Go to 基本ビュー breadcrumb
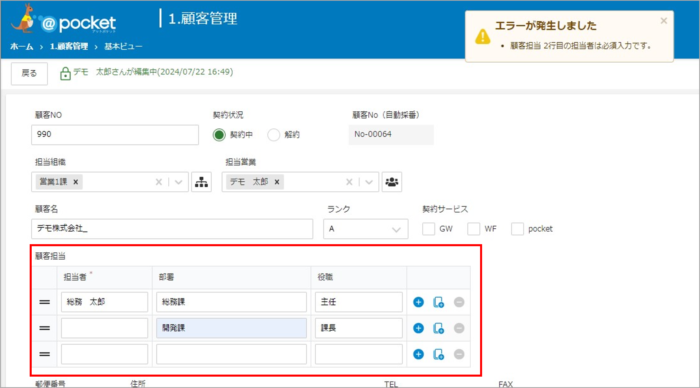The width and height of the screenshot is (700, 388). tap(123, 46)
